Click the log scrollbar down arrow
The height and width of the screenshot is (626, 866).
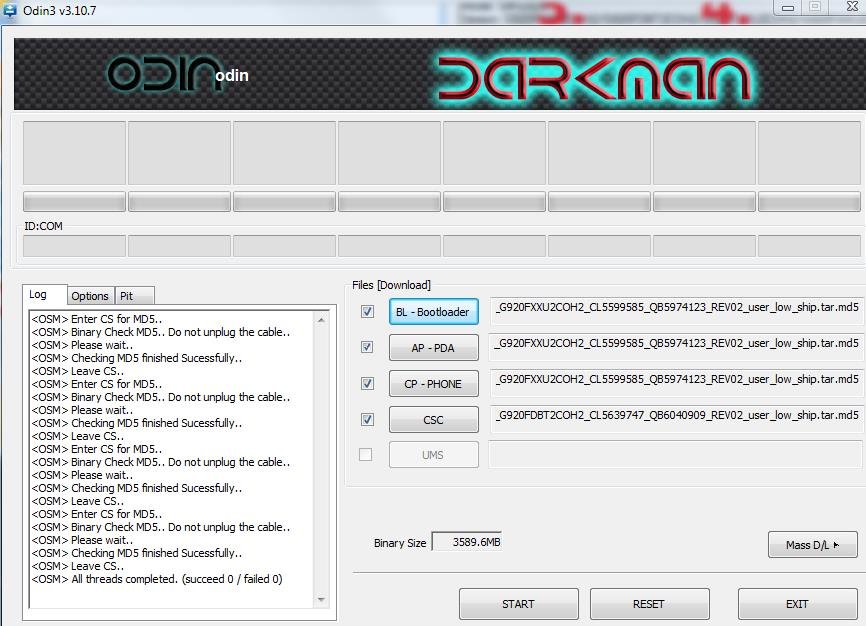click(x=321, y=599)
